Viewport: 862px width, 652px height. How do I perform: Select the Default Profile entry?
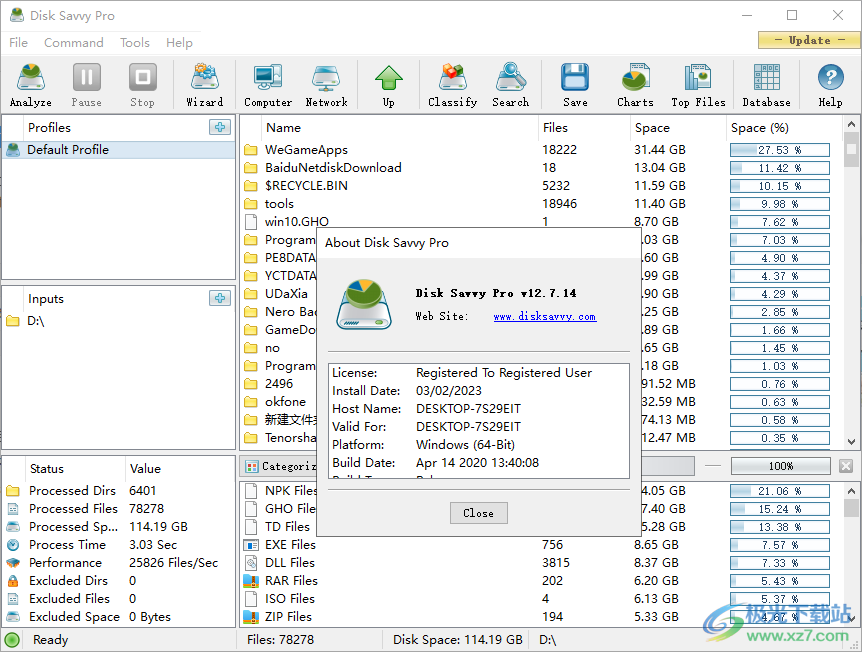point(119,150)
